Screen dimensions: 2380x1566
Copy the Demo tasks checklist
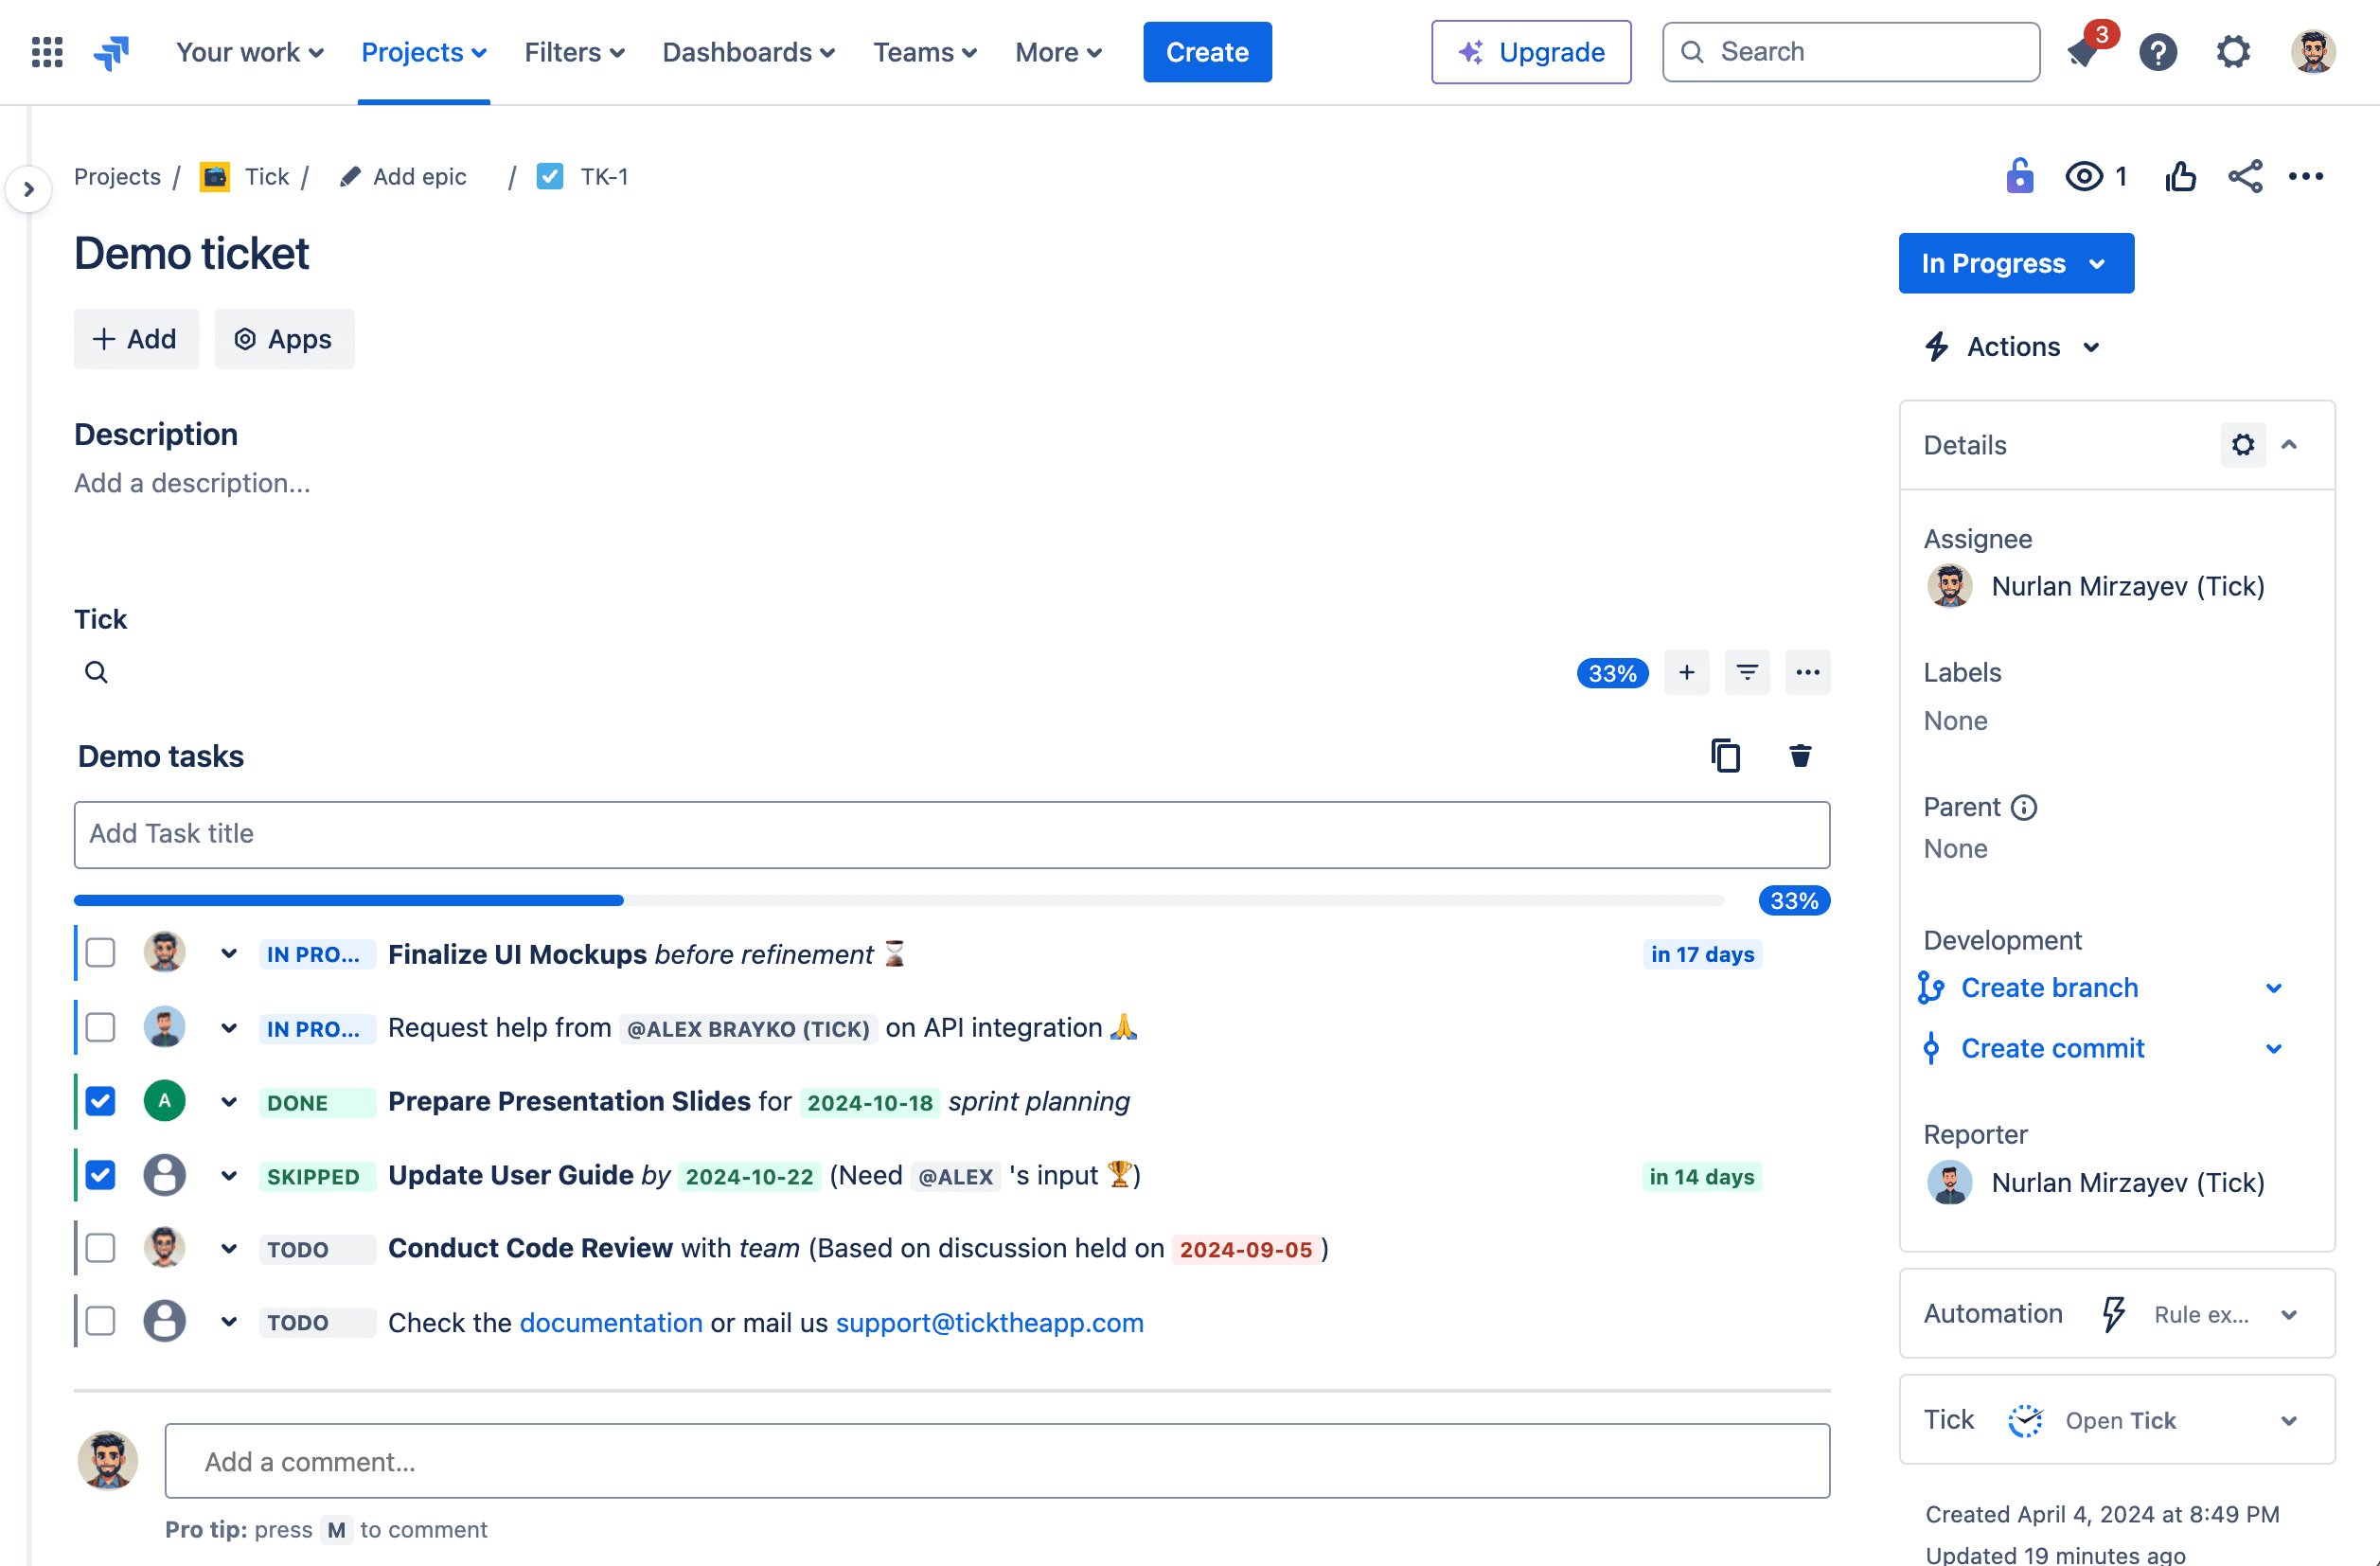[1724, 756]
